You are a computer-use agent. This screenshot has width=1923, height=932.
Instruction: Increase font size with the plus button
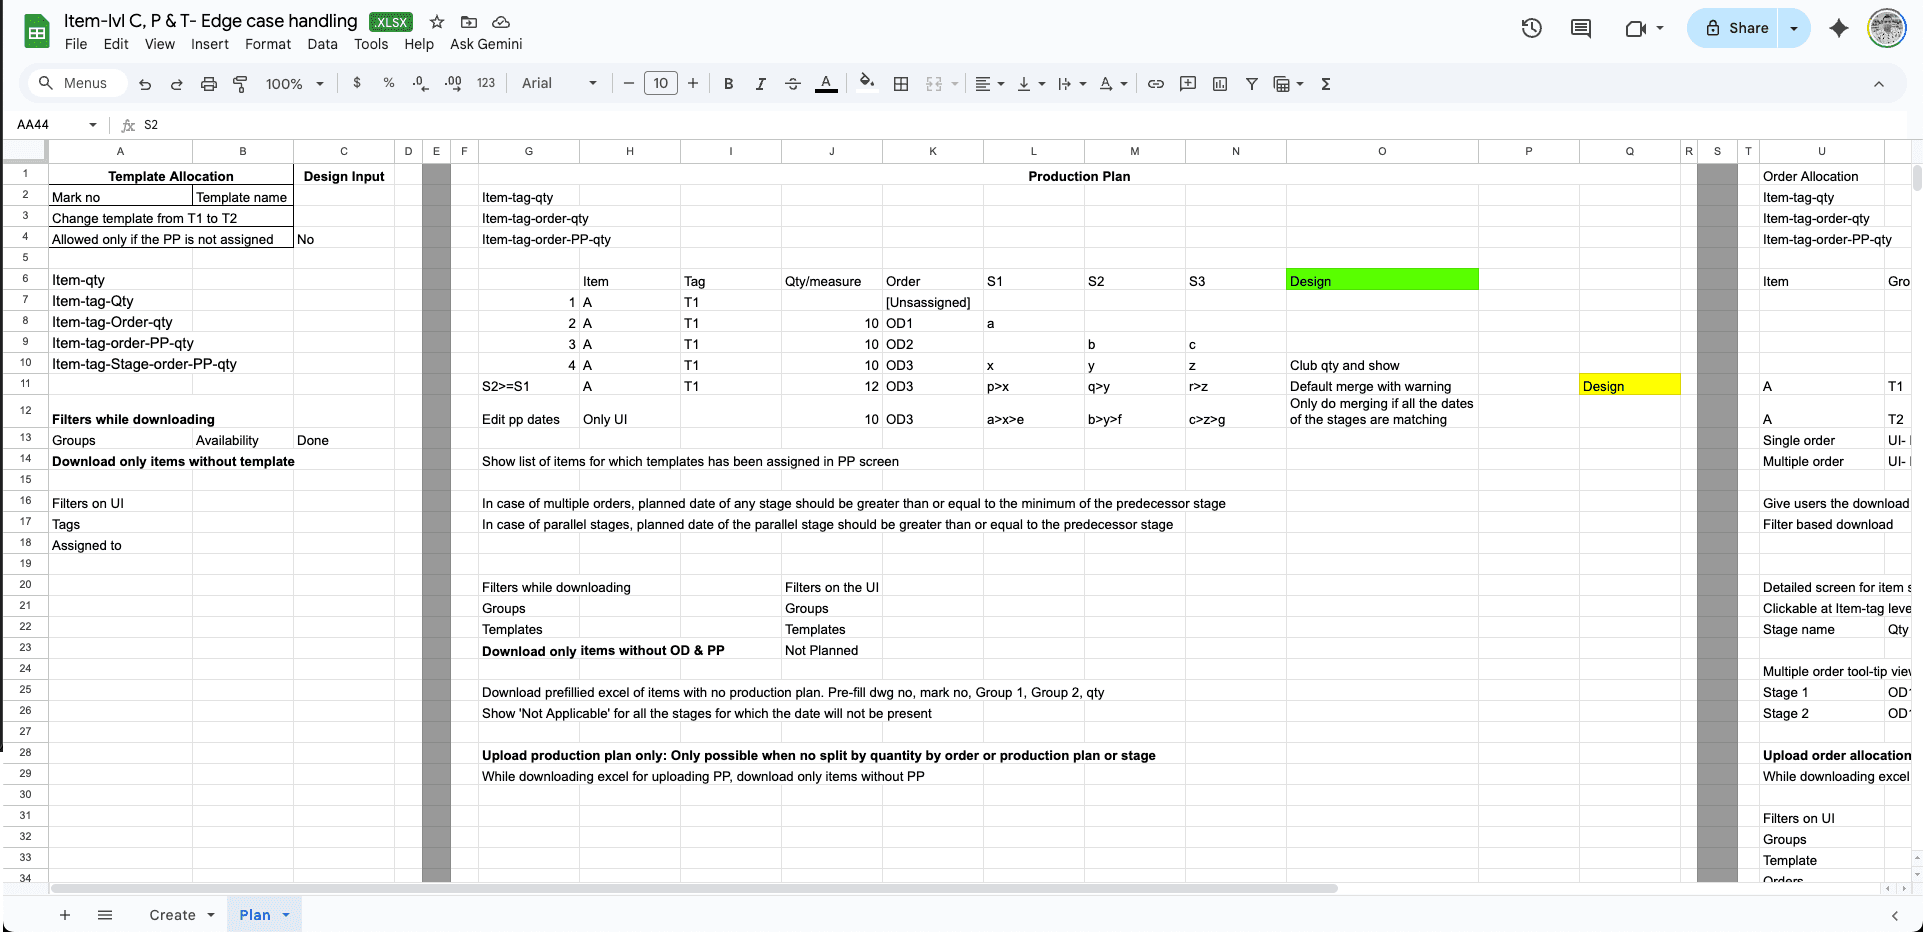pos(693,83)
